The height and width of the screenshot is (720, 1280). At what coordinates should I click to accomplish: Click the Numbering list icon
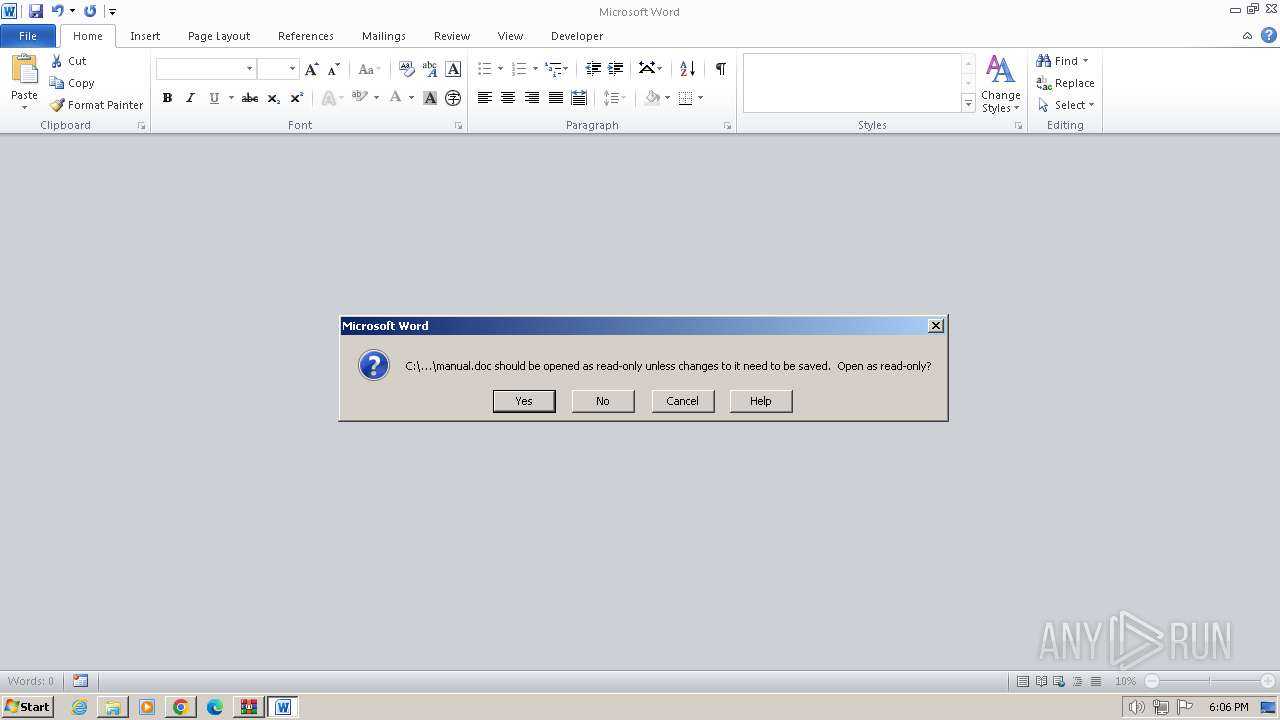tap(519, 69)
